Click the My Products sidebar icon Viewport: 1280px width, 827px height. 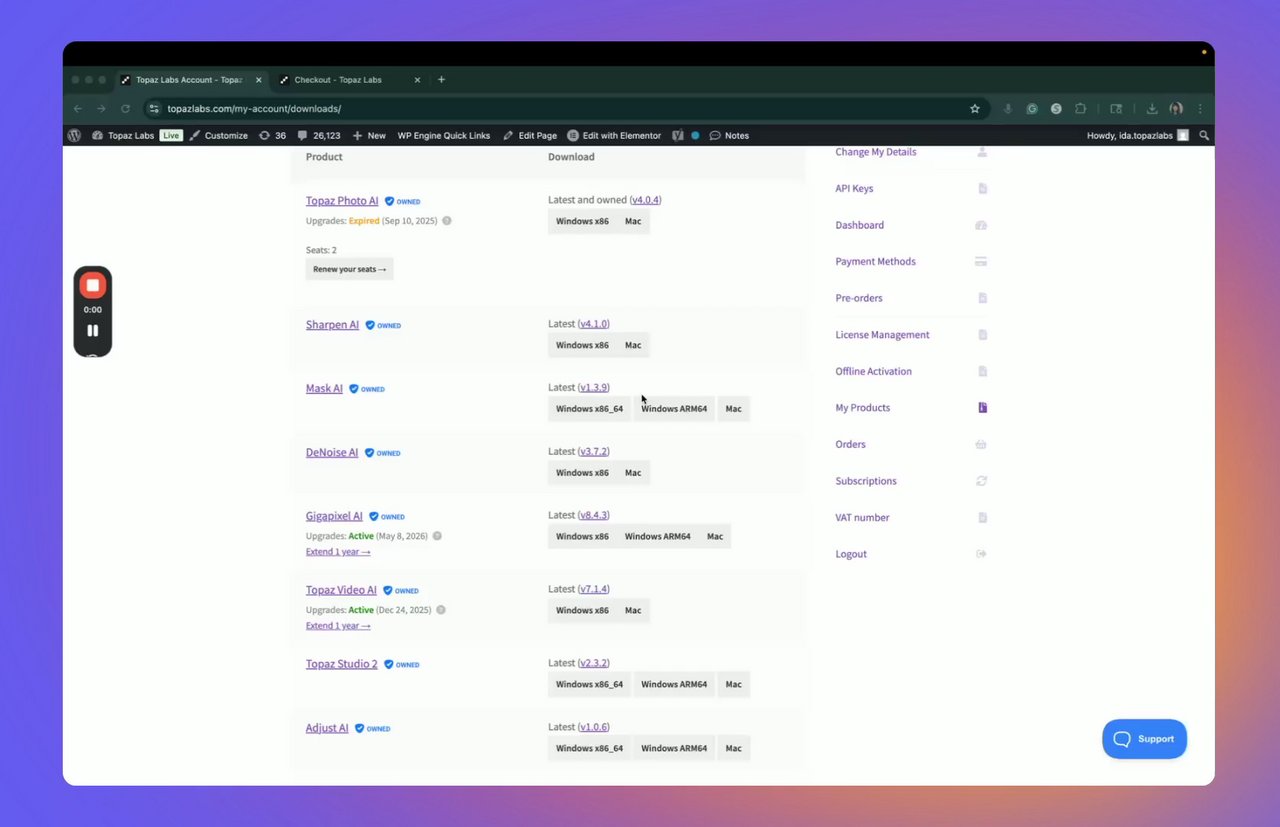(x=982, y=408)
